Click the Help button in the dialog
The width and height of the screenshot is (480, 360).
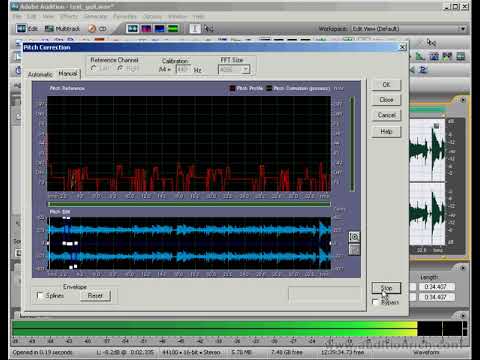(x=386, y=131)
